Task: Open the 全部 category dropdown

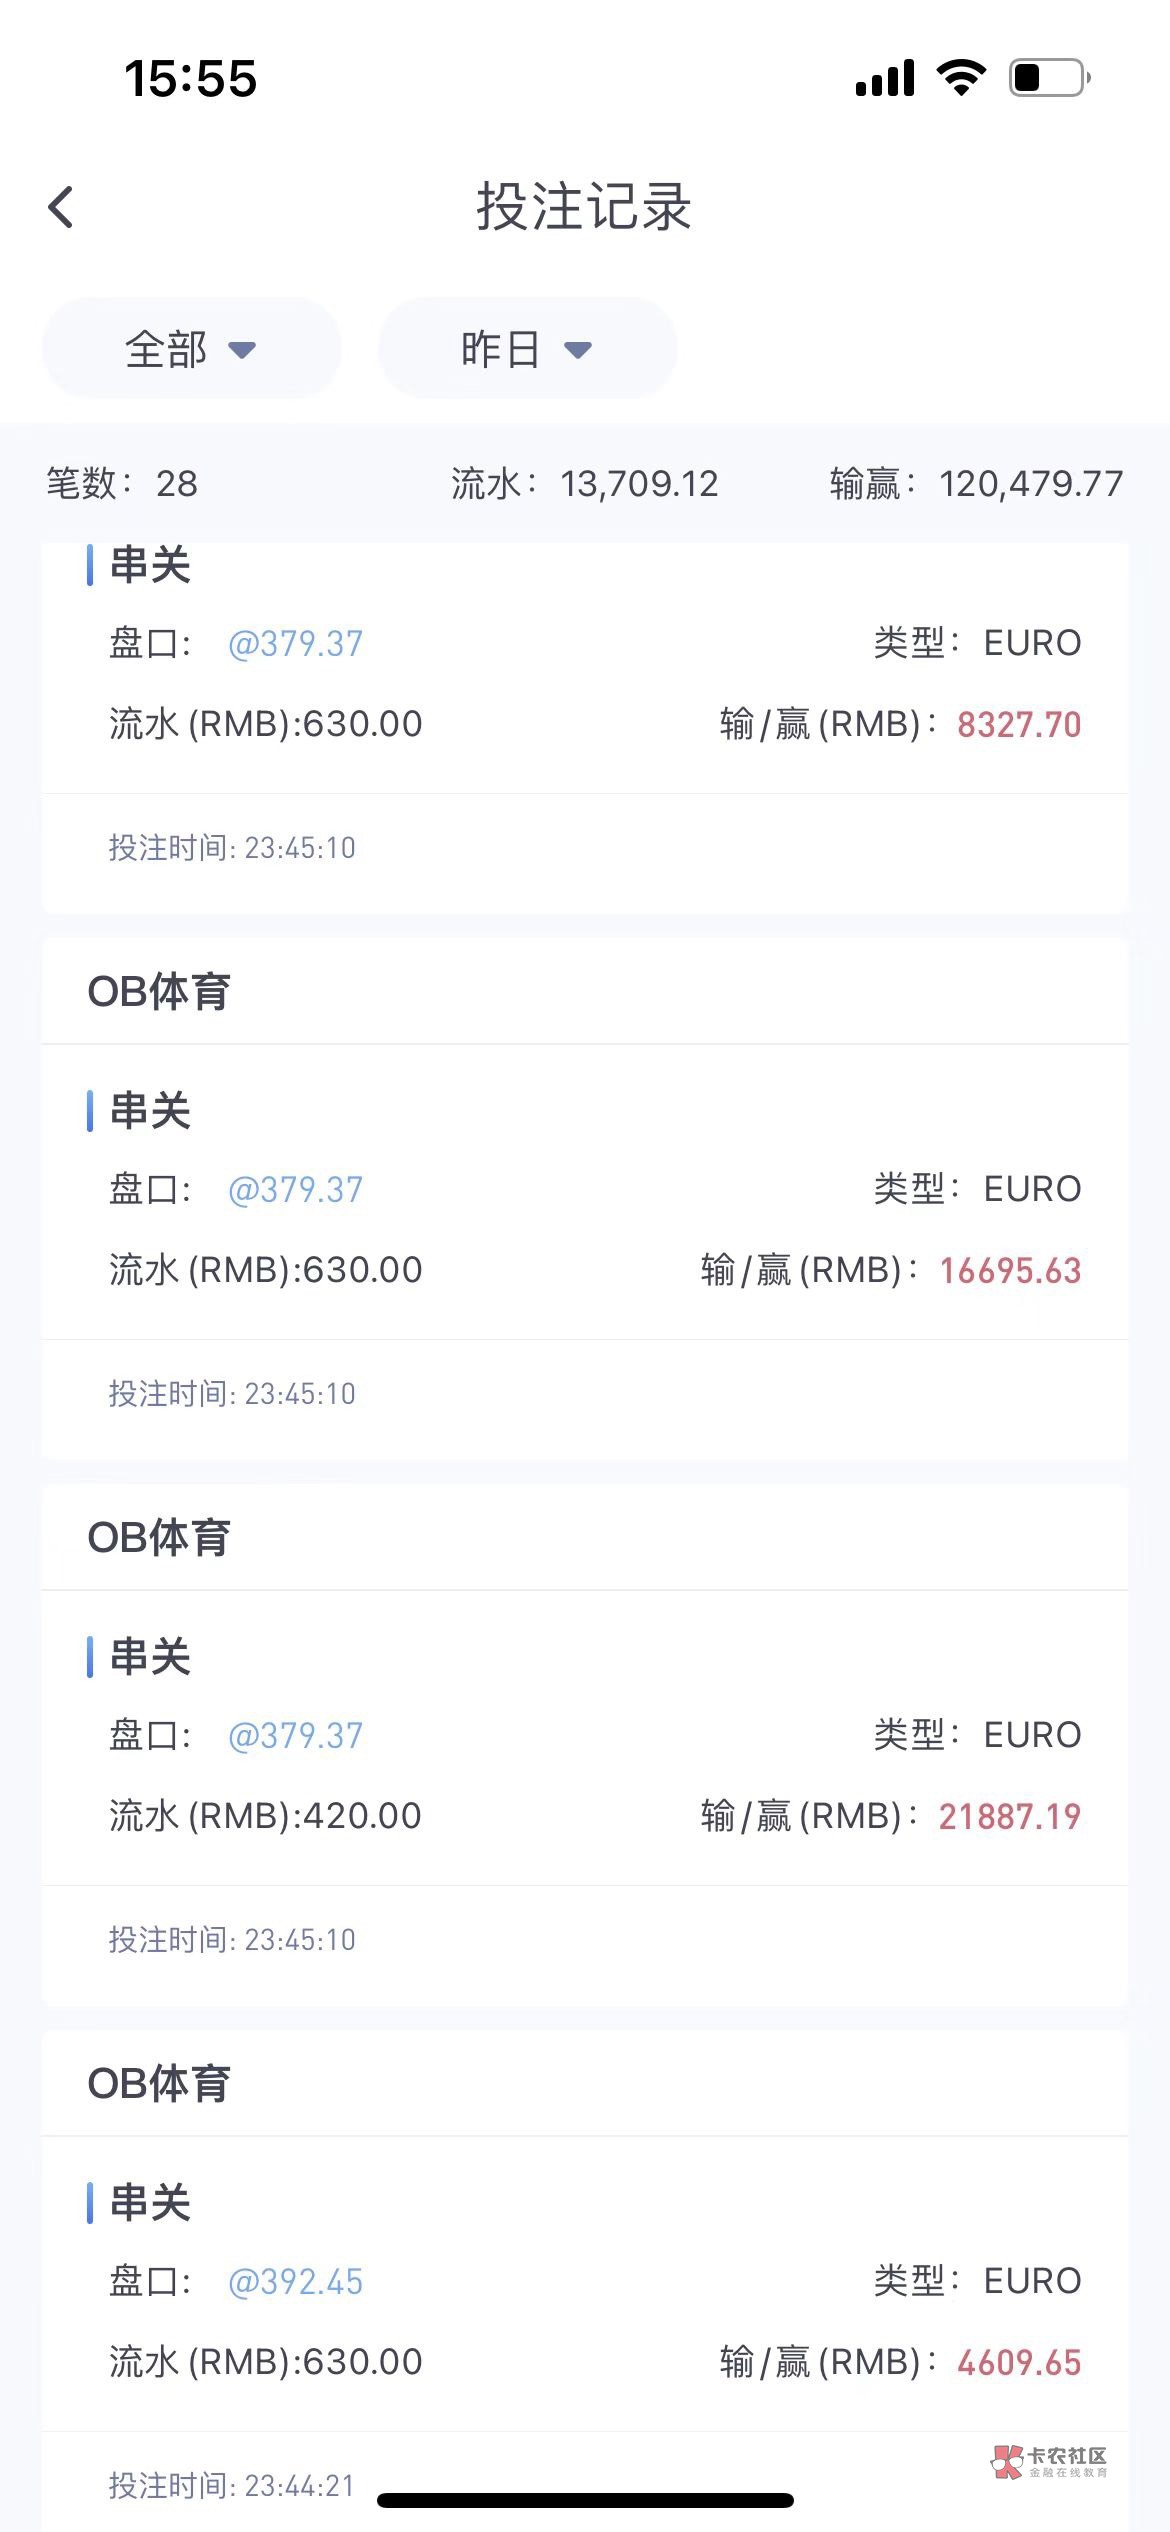Action: pyautogui.click(x=191, y=349)
